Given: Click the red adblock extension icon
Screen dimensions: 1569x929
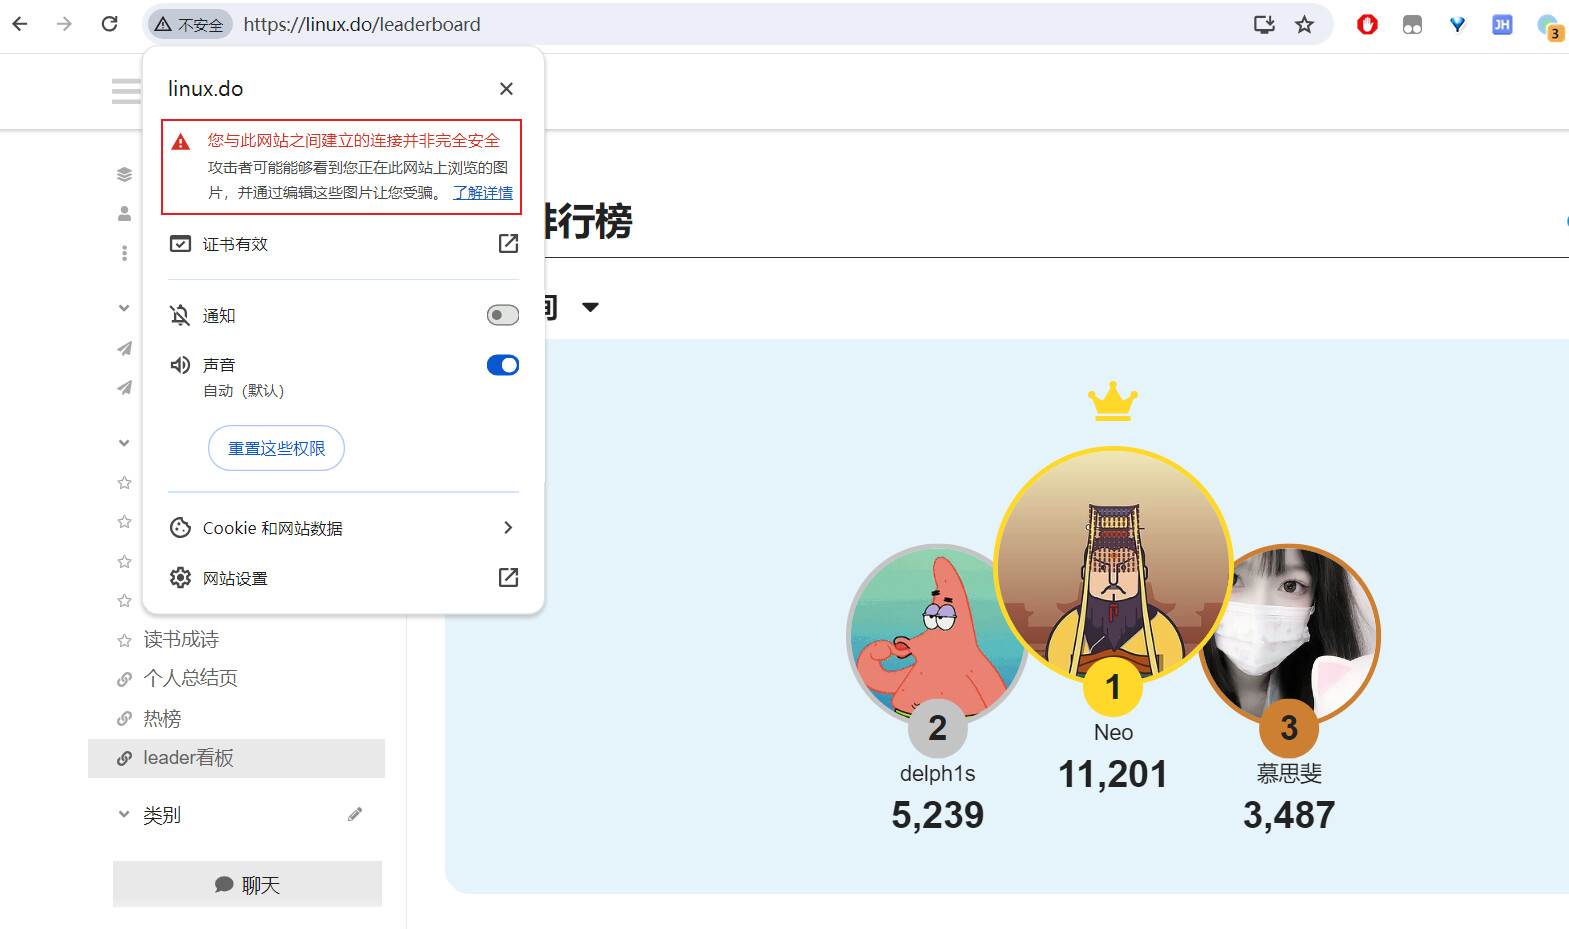Looking at the screenshot, I should pyautogui.click(x=1367, y=24).
